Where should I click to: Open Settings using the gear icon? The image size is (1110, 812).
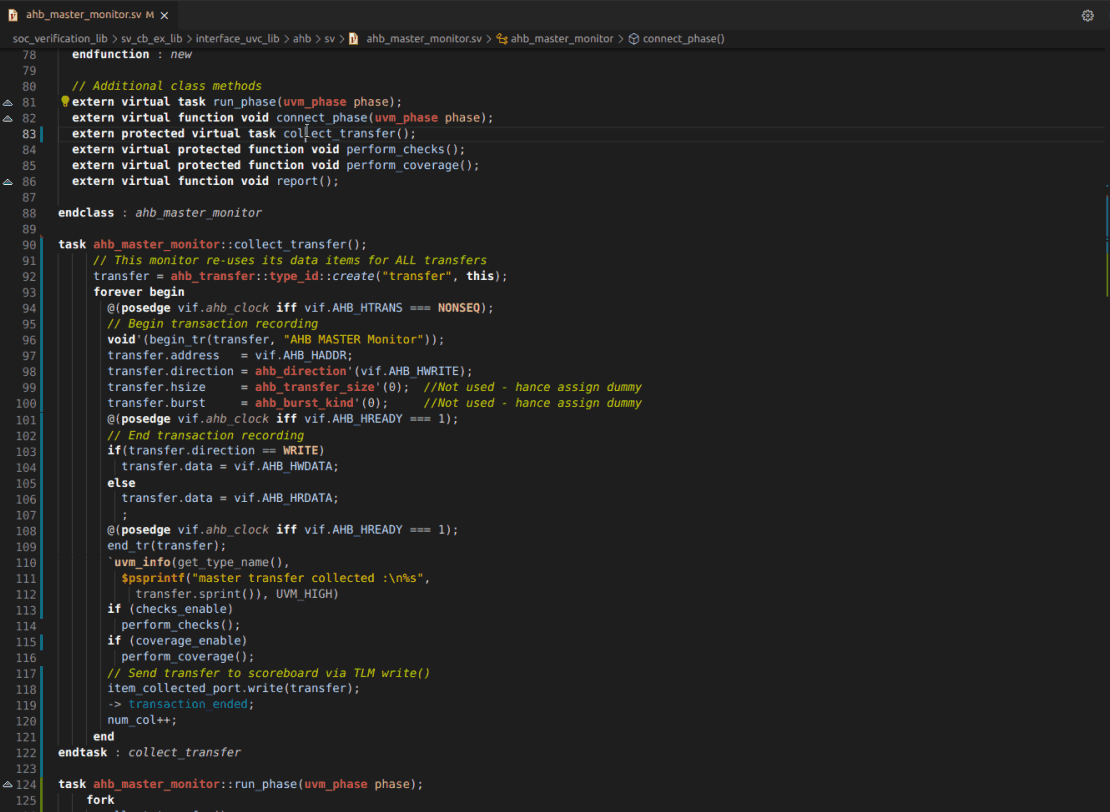(1088, 16)
